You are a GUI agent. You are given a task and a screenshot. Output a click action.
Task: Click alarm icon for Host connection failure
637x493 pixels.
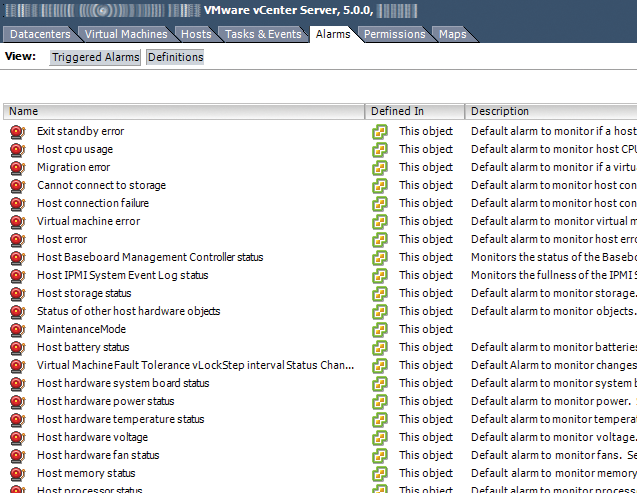pyautogui.click(x=18, y=203)
